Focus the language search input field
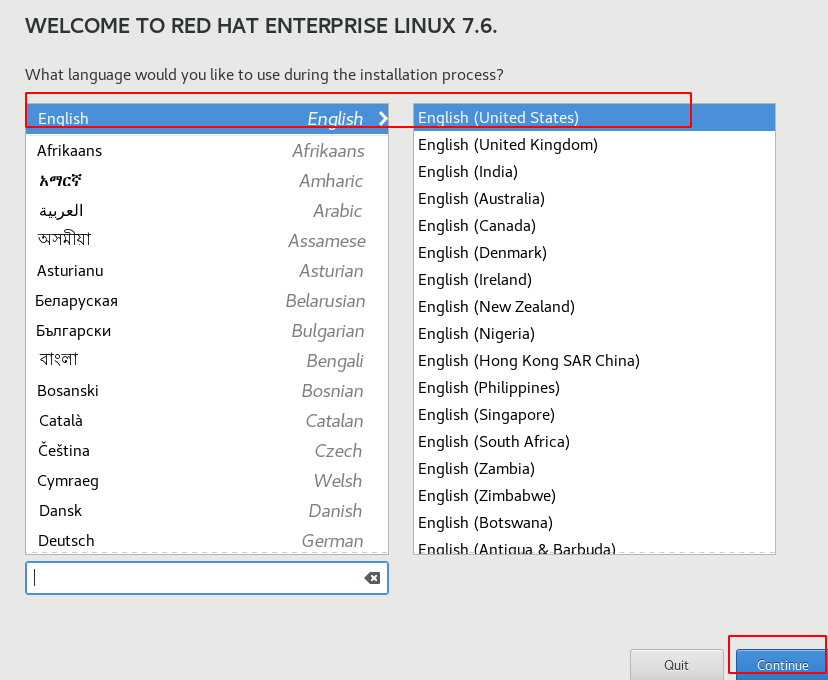 pos(207,578)
